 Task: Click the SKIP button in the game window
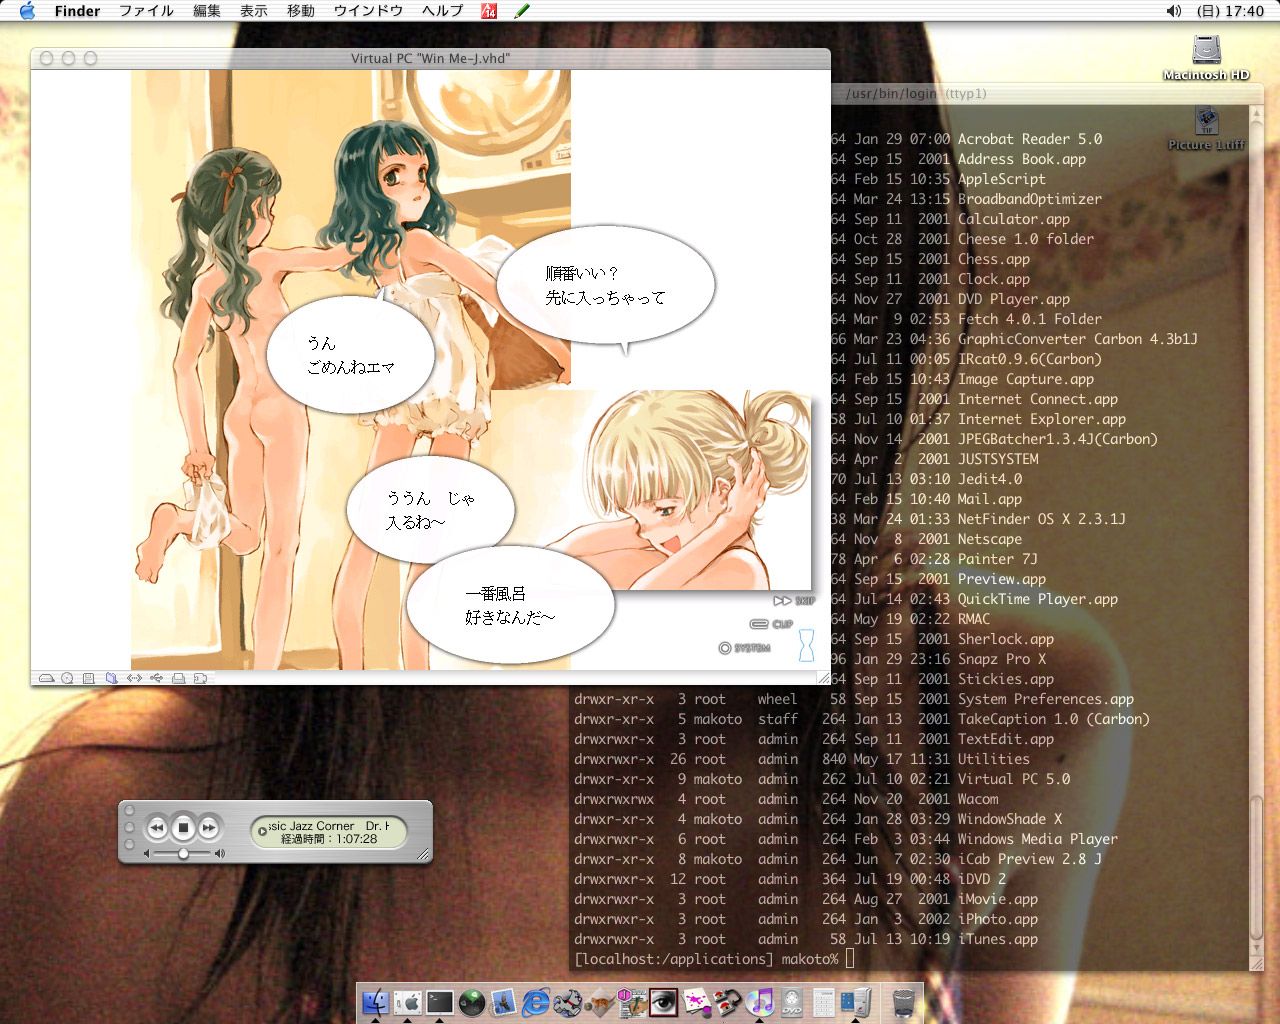coord(795,601)
